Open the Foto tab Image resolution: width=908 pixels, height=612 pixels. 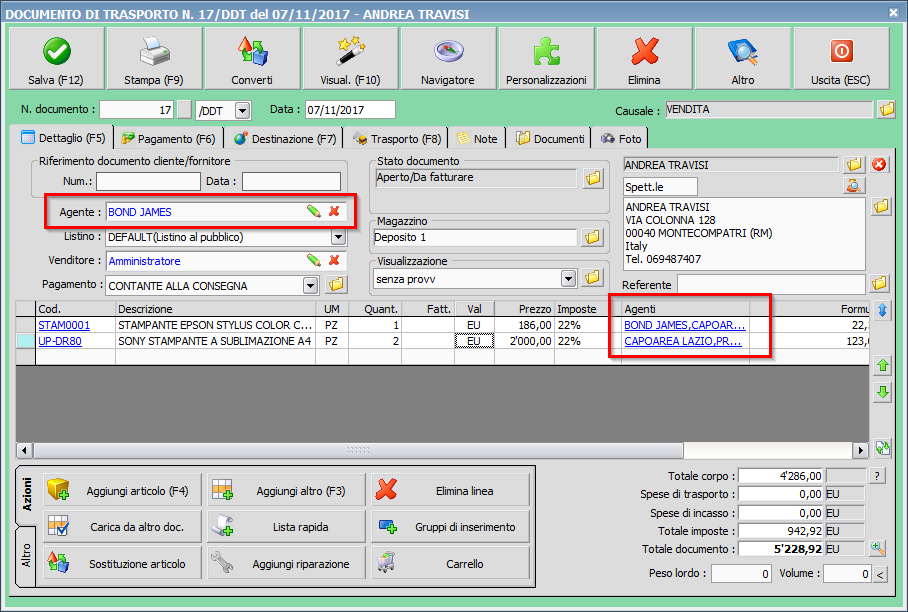tap(621, 139)
